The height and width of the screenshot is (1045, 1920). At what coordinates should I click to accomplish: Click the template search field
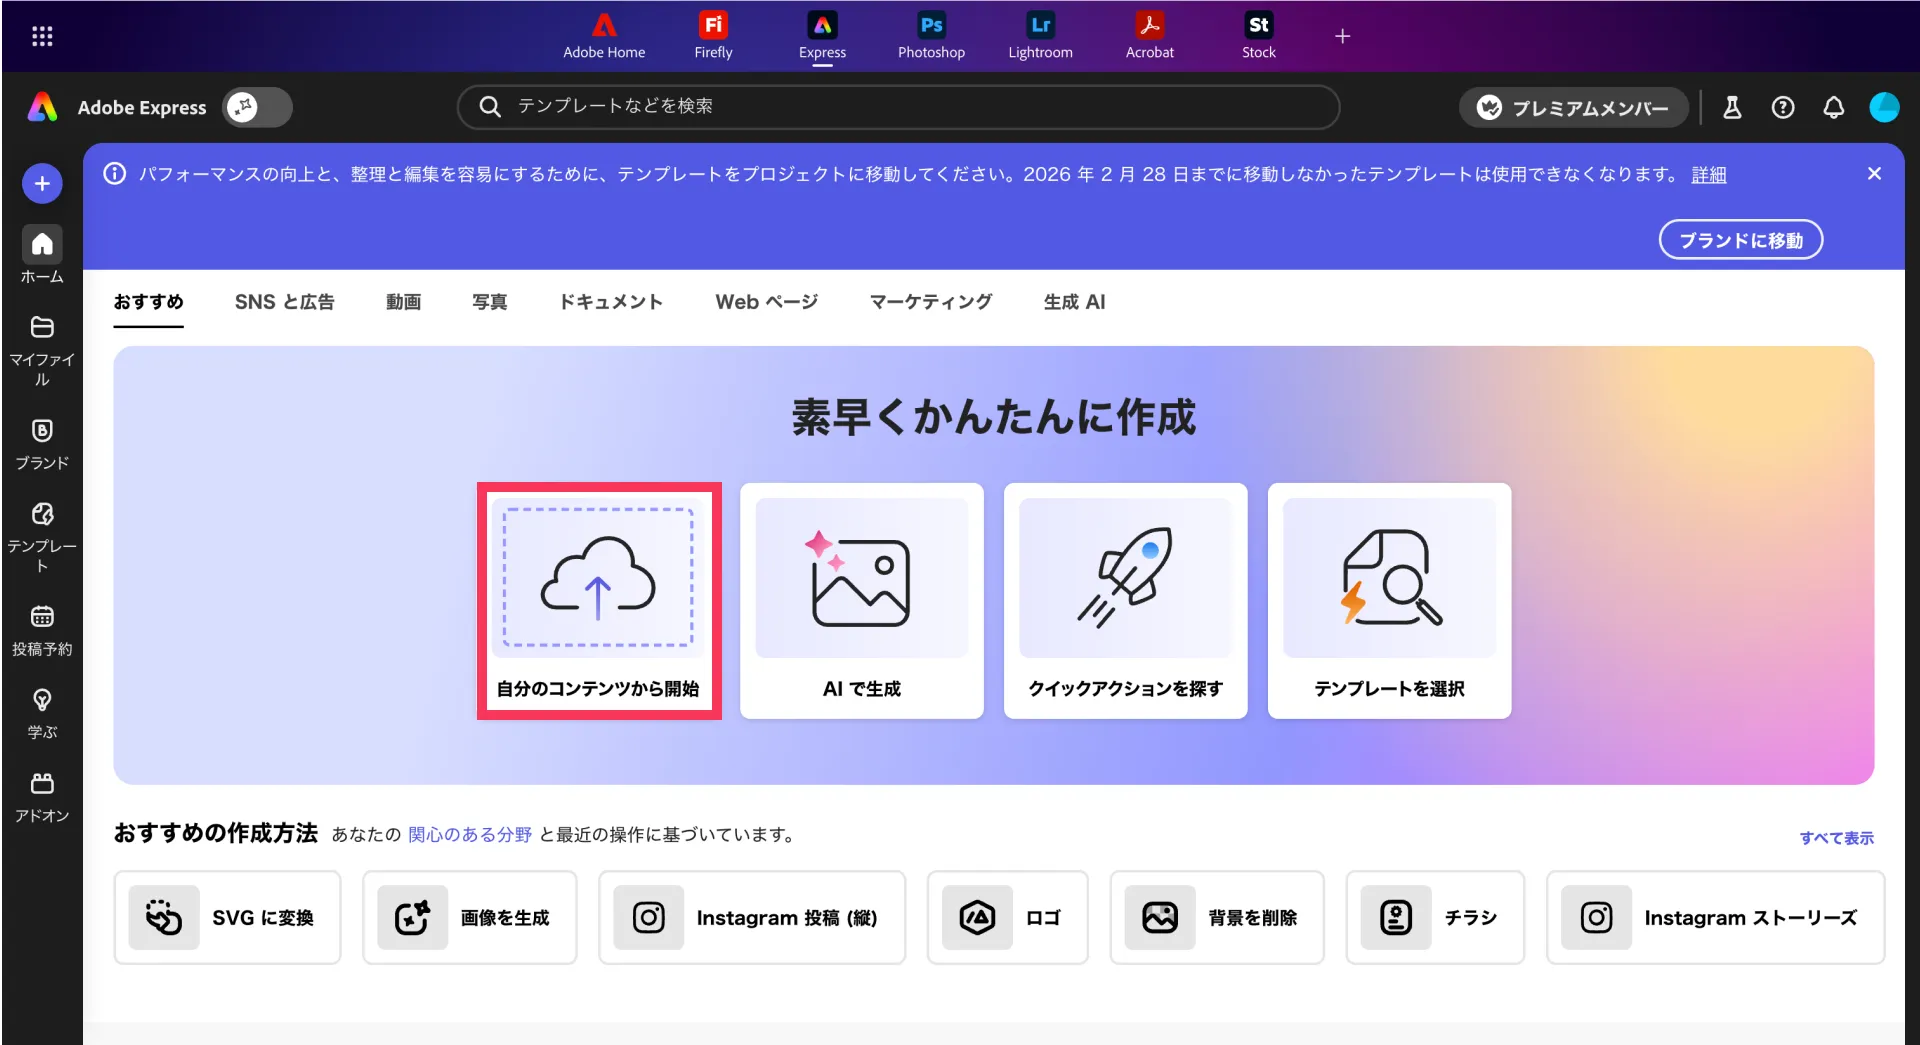900,107
